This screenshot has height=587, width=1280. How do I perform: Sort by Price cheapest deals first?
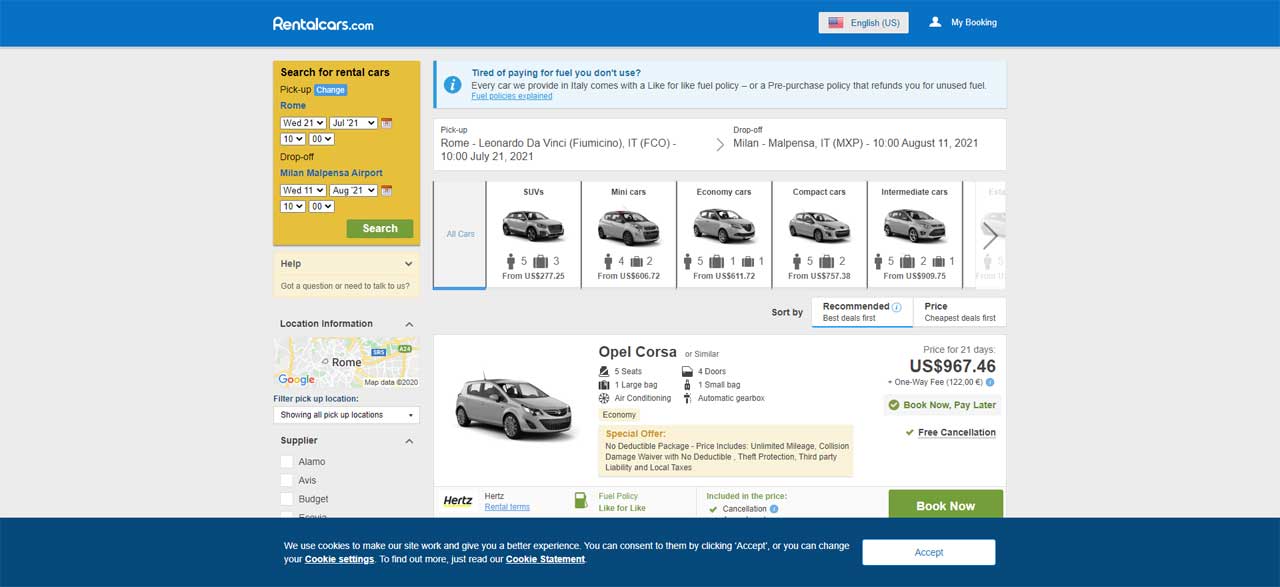click(x=960, y=312)
